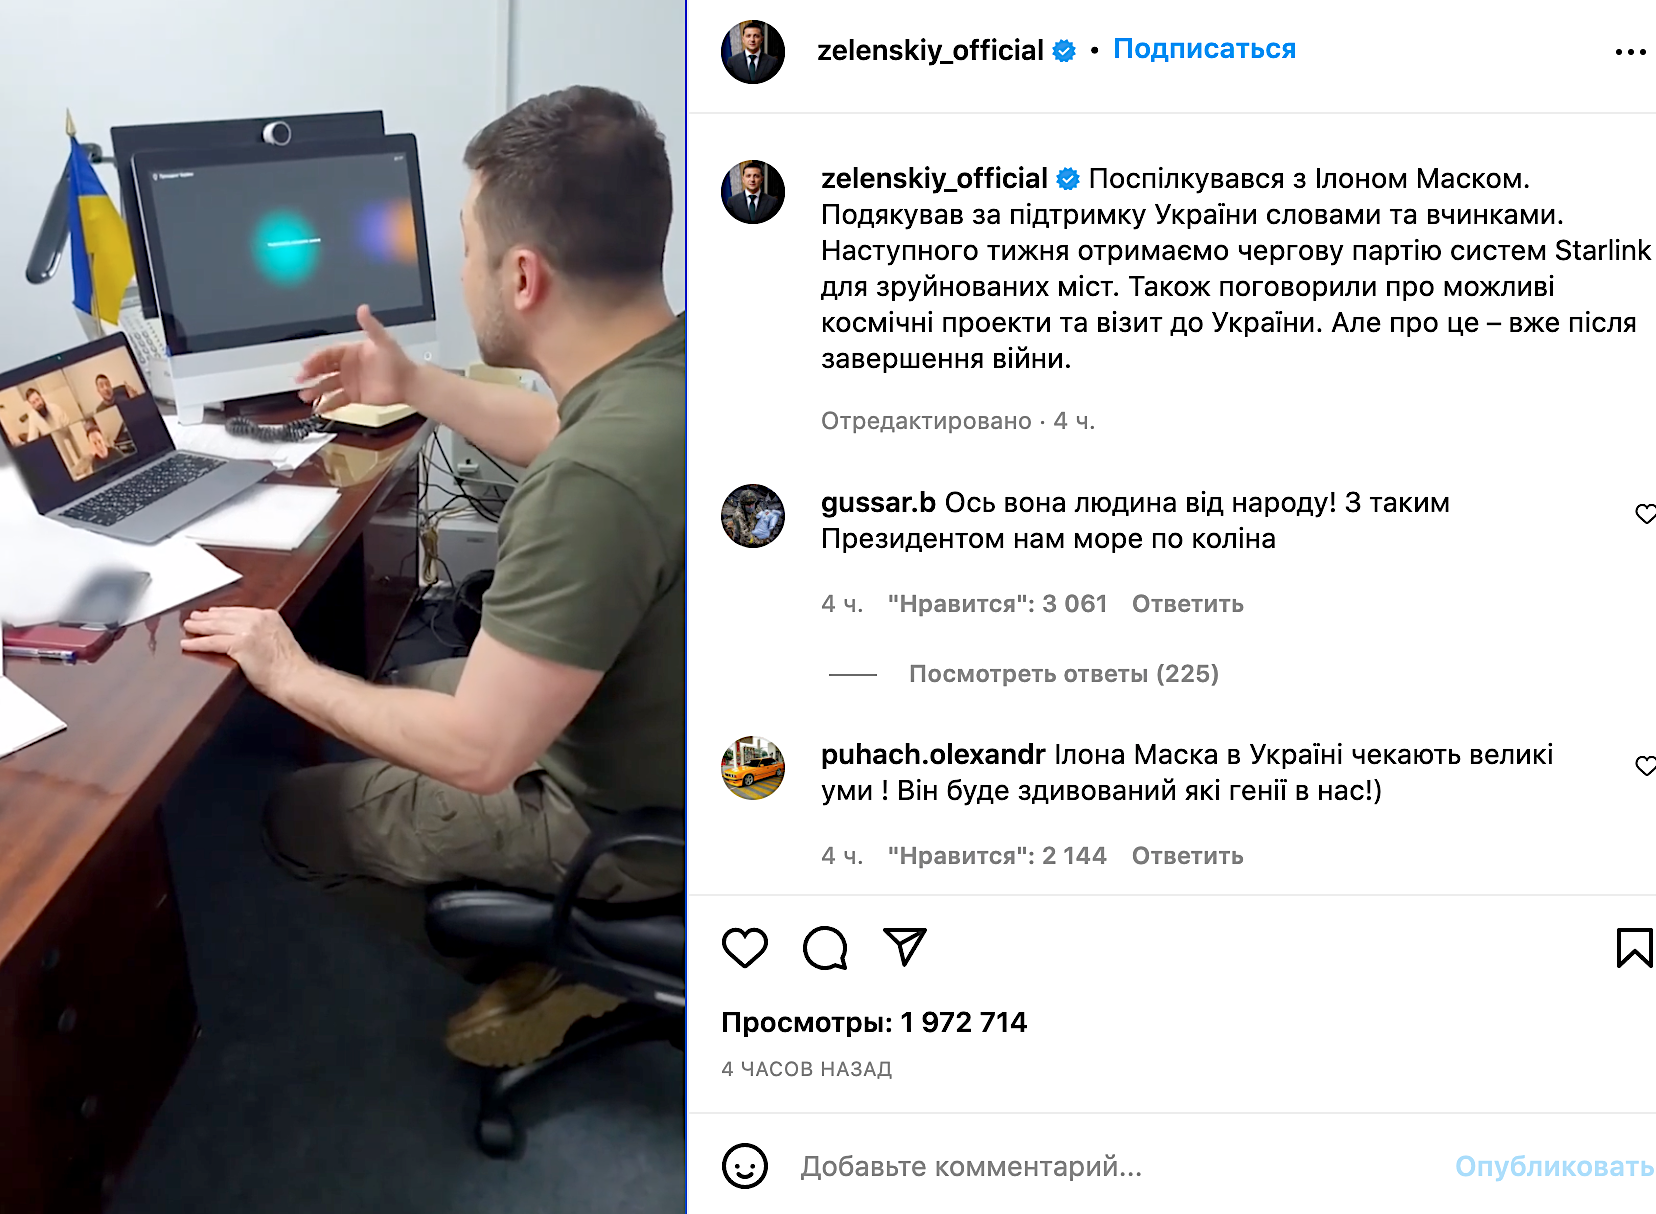This screenshot has width=1656, height=1214.
Task: Click the Добавьте комментарий input field
Action: tap(1110, 1166)
